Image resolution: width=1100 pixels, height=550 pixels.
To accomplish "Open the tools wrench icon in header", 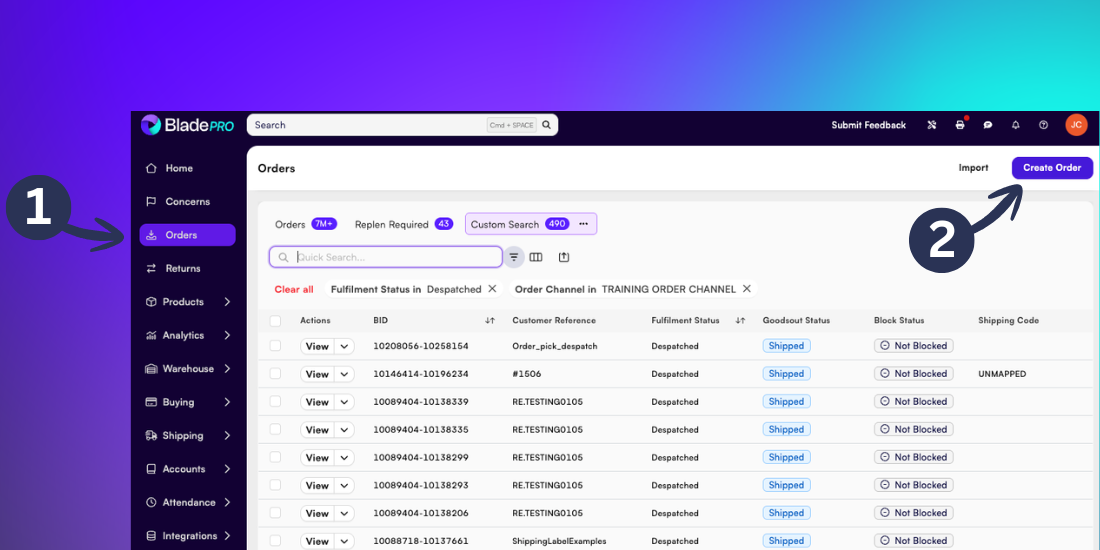I will click(932, 125).
